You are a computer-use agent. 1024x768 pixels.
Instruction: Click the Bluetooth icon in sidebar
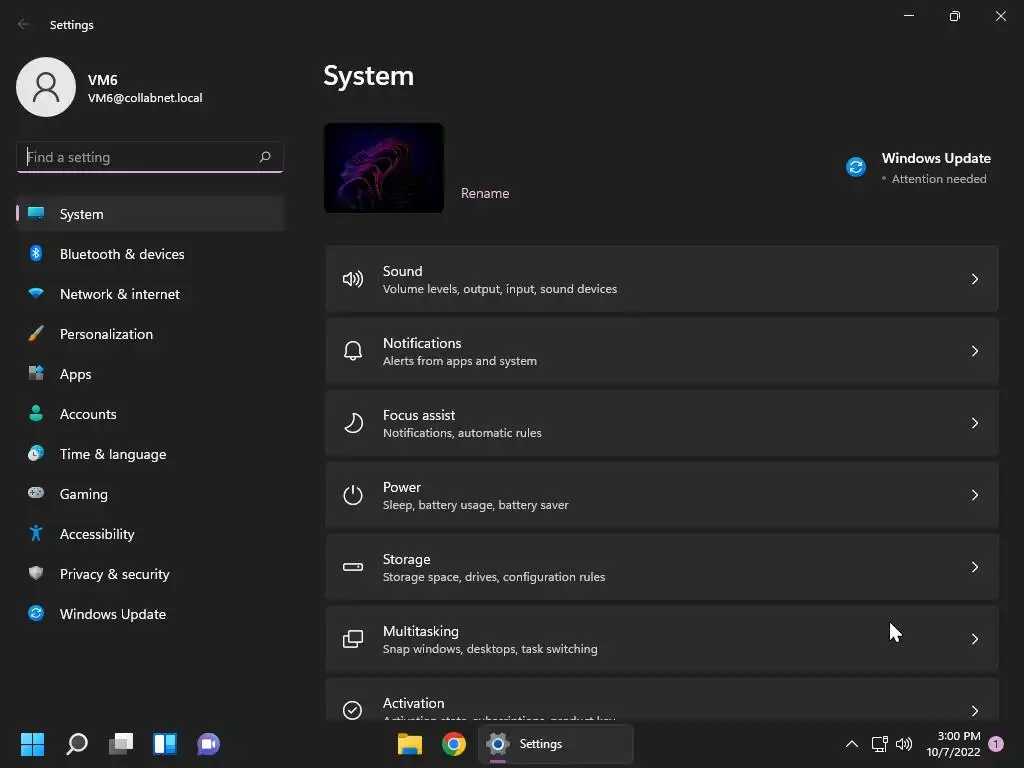pos(36,253)
